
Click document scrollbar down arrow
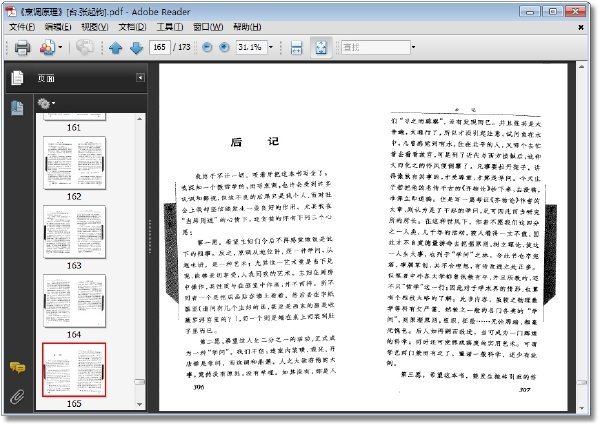point(582,408)
